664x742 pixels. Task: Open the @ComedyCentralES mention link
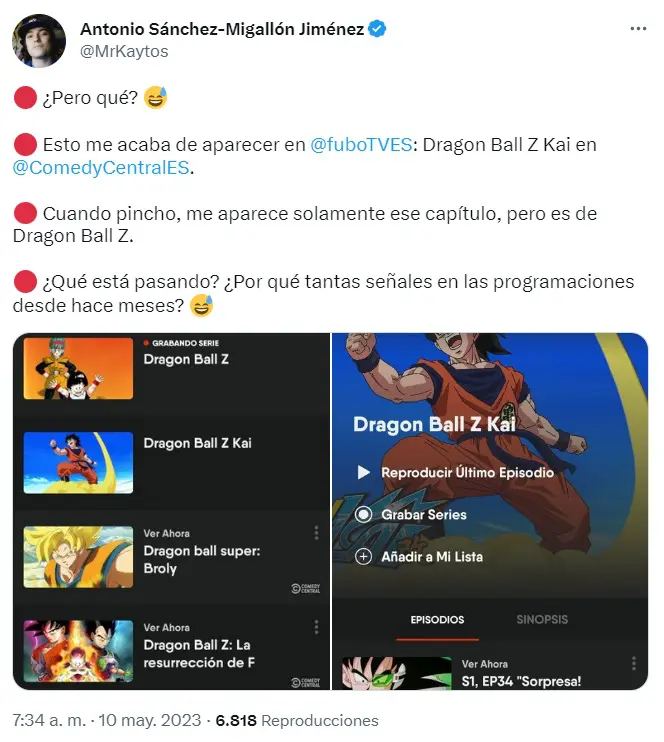pyautogui.click(x=101, y=168)
